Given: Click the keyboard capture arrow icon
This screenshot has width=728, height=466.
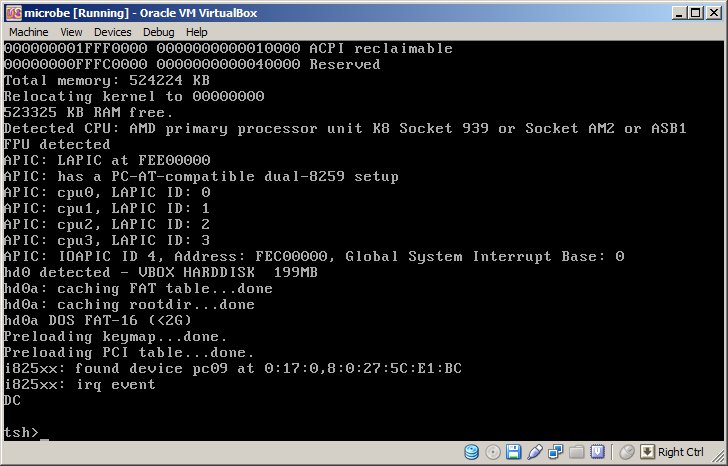Looking at the screenshot, I should (x=647, y=452).
